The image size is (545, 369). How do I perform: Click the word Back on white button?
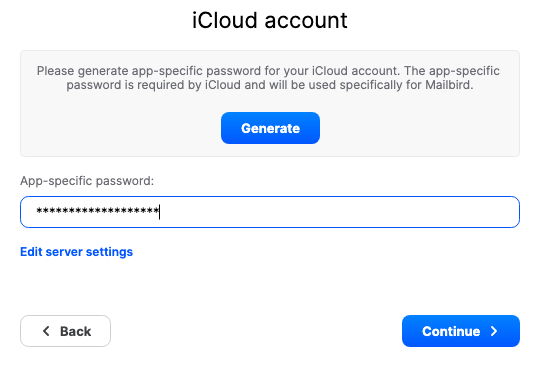click(75, 331)
